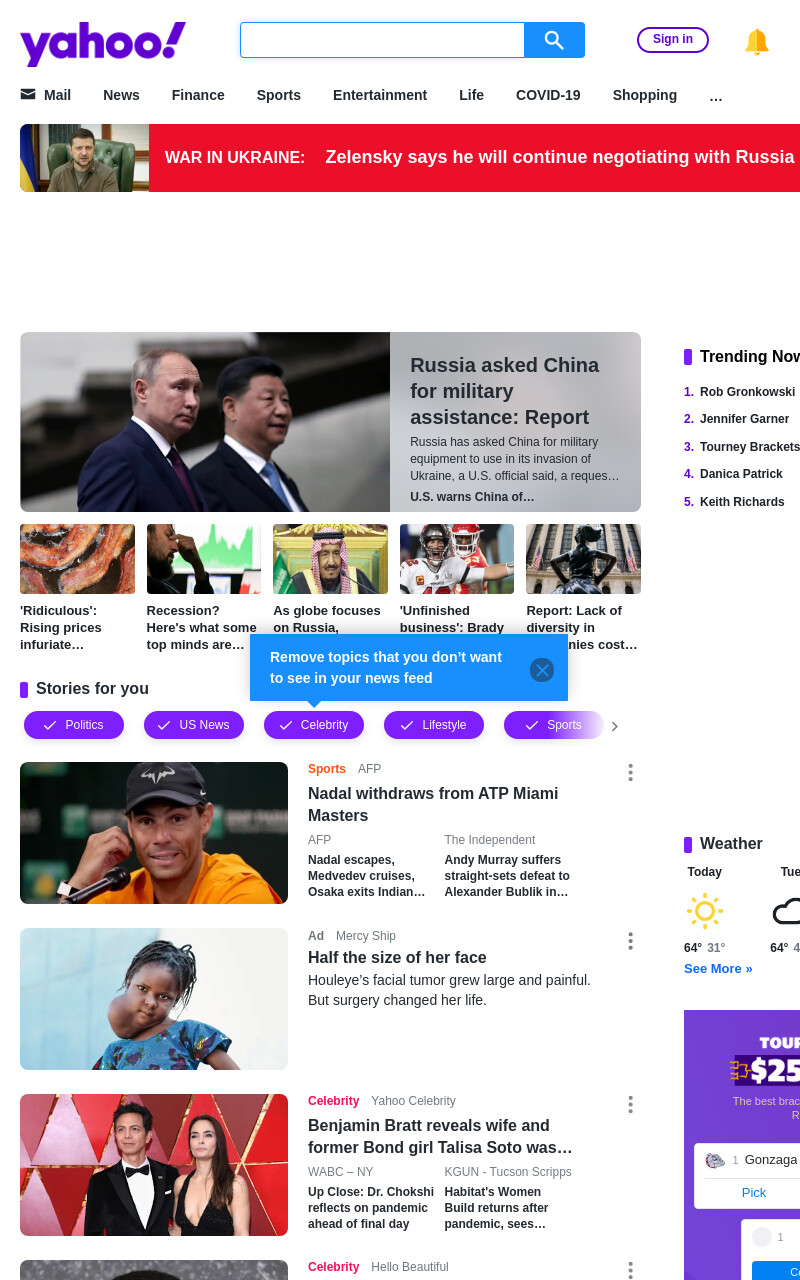Show more topic chips with arrow
The height and width of the screenshot is (1280, 800).
coord(615,726)
